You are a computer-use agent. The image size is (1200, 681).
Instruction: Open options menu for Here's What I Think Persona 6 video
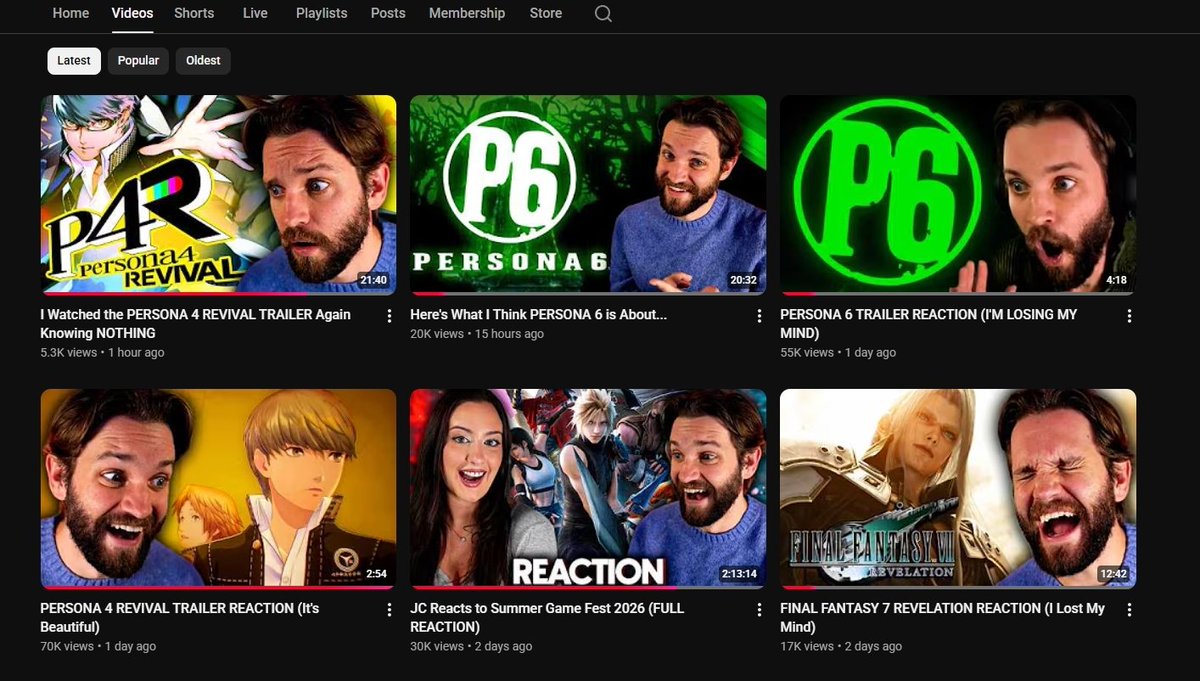[x=759, y=316]
